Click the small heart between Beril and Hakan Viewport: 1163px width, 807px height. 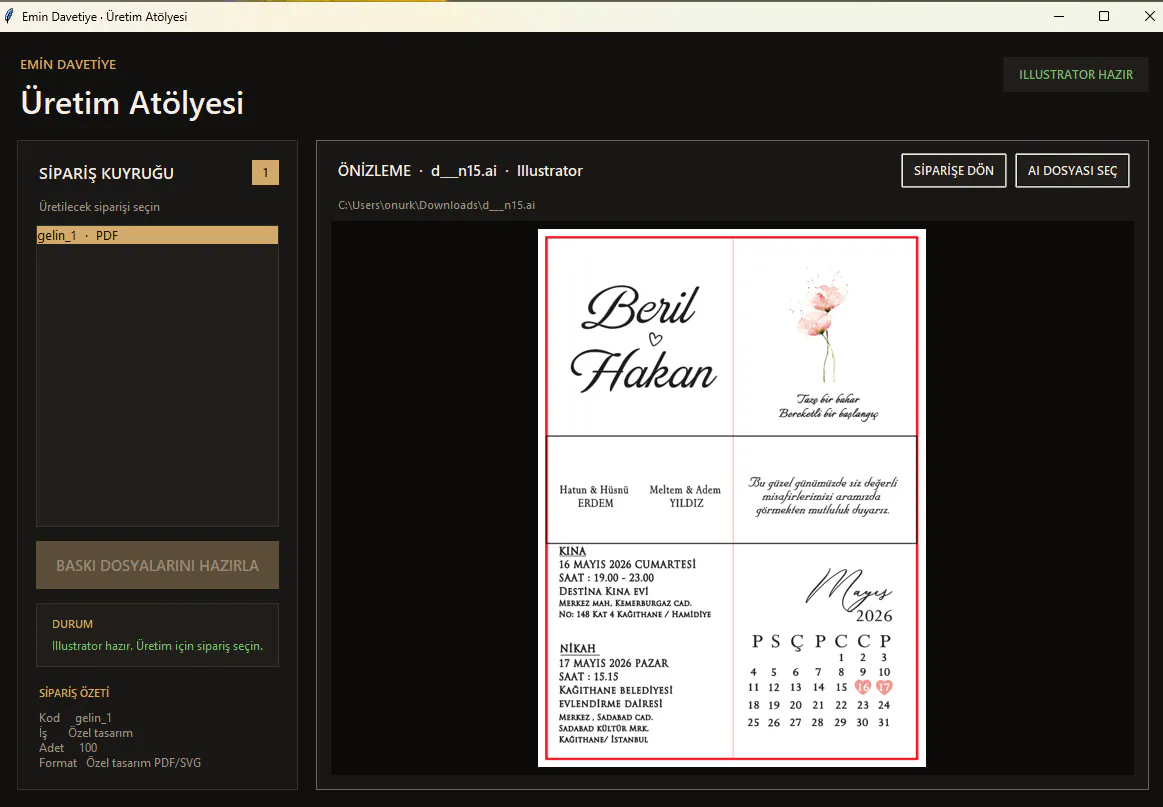[655, 339]
